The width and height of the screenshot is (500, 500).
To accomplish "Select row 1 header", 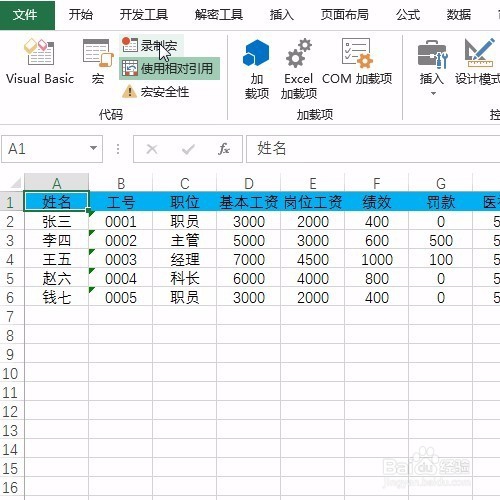I will coord(11,202).
